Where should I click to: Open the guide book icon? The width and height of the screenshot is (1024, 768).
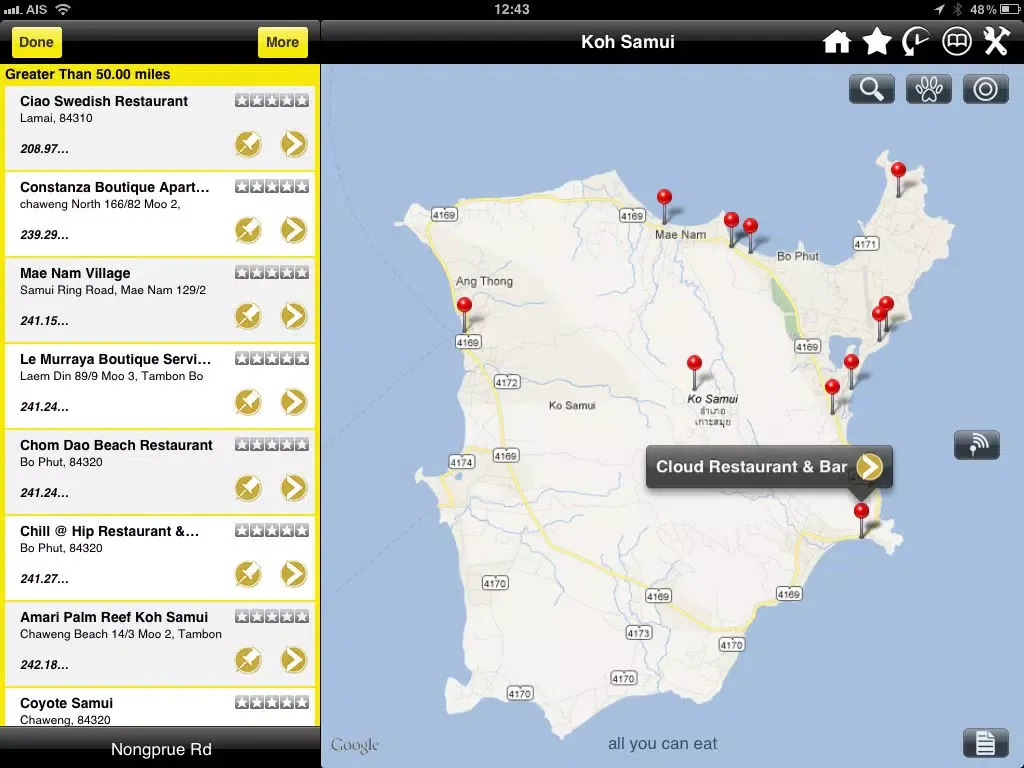[x=956, y=42]
